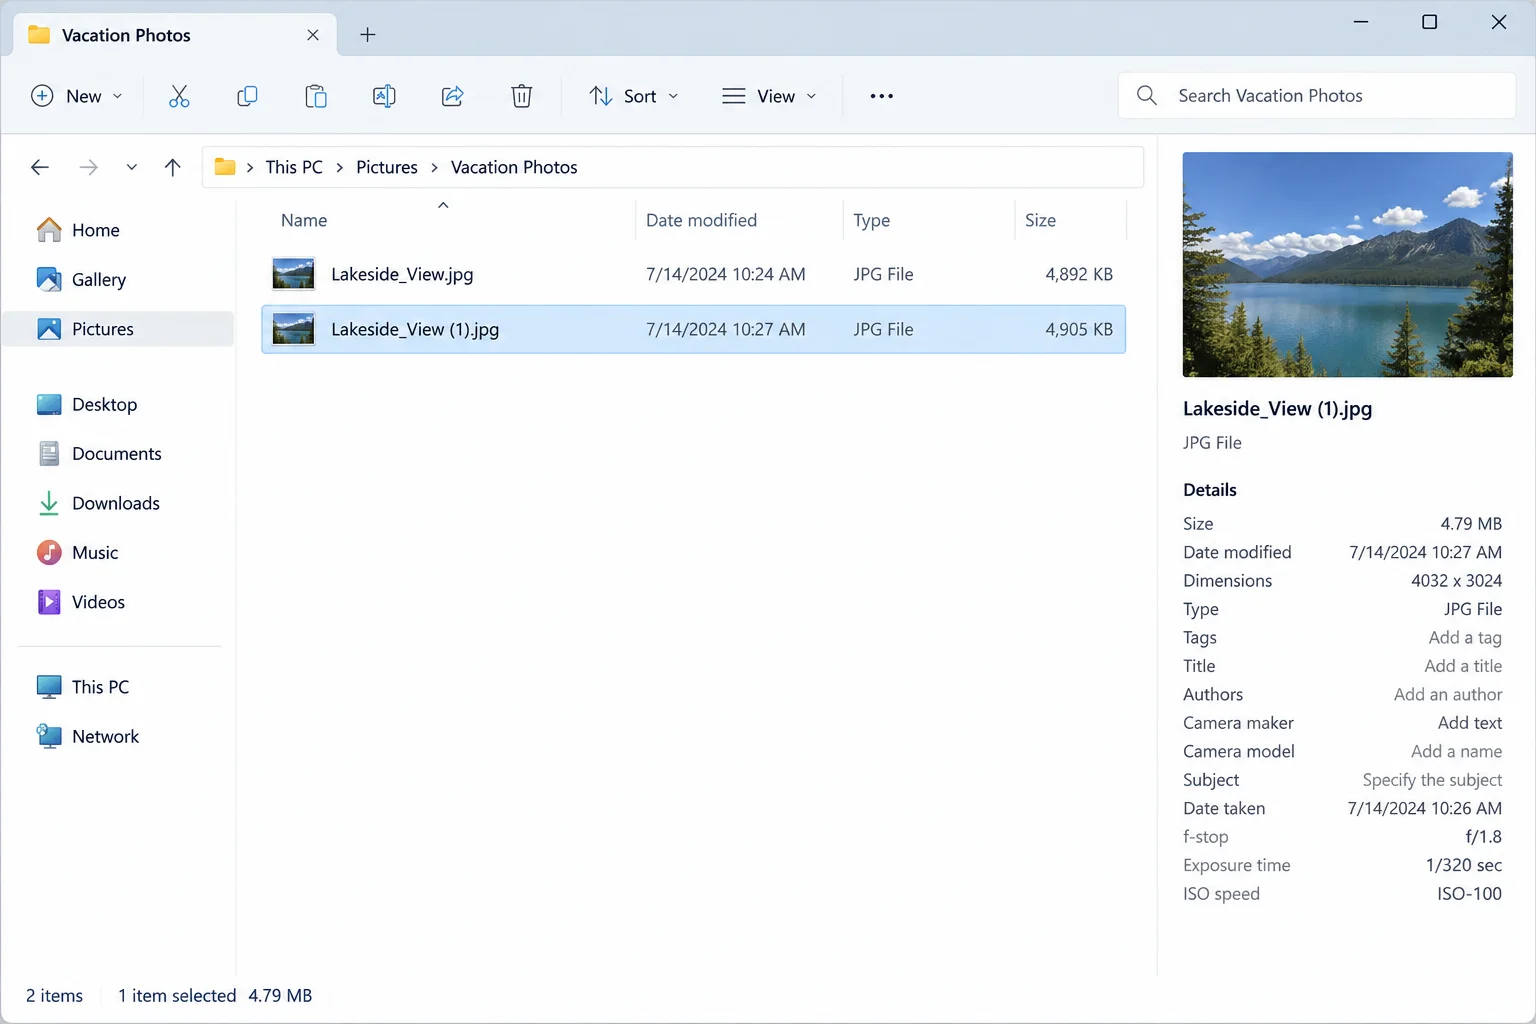Expand chevron after This PC in path
1536x1024 pixels.
tap(340, 167)
